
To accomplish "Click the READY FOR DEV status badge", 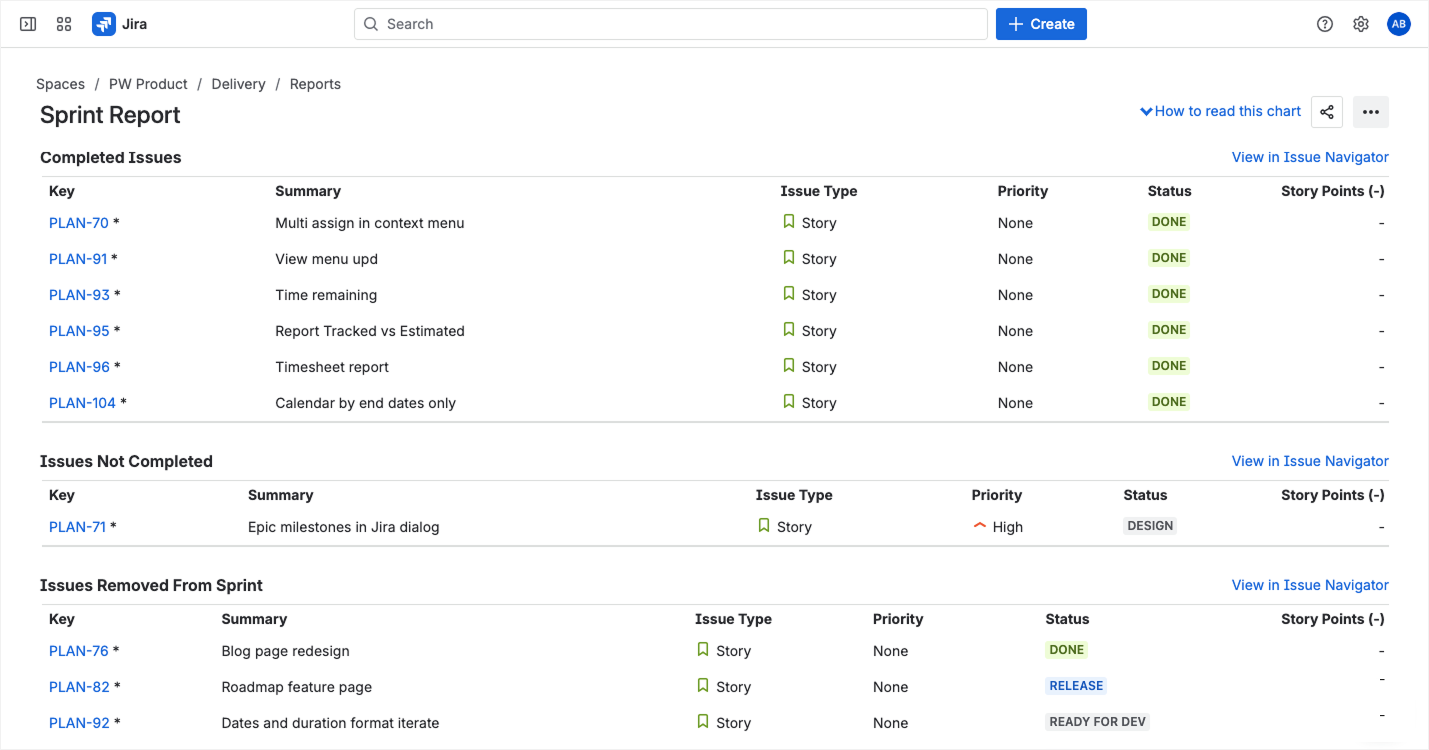I will (x=1098, y=722).
